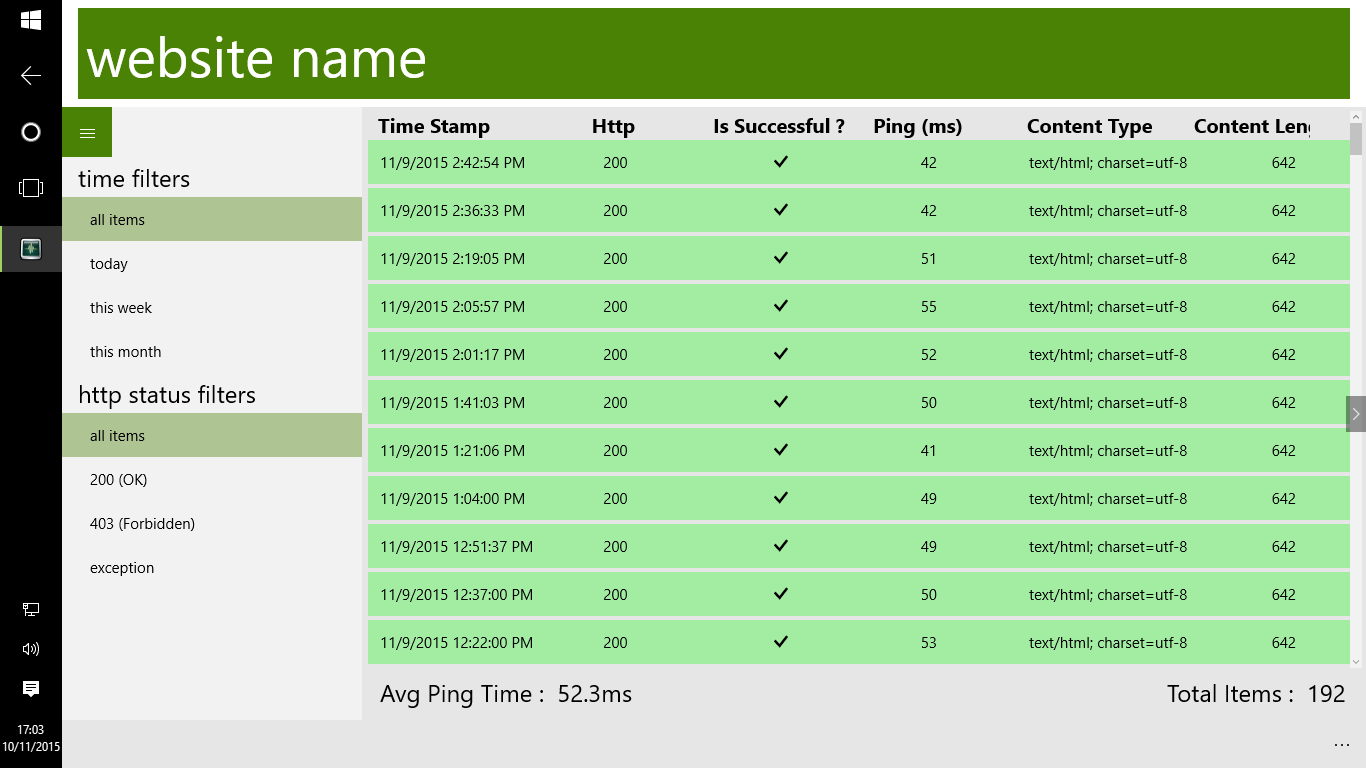Open the Windows Start menu
This screenshot has height=768, width=1366.
31,20
